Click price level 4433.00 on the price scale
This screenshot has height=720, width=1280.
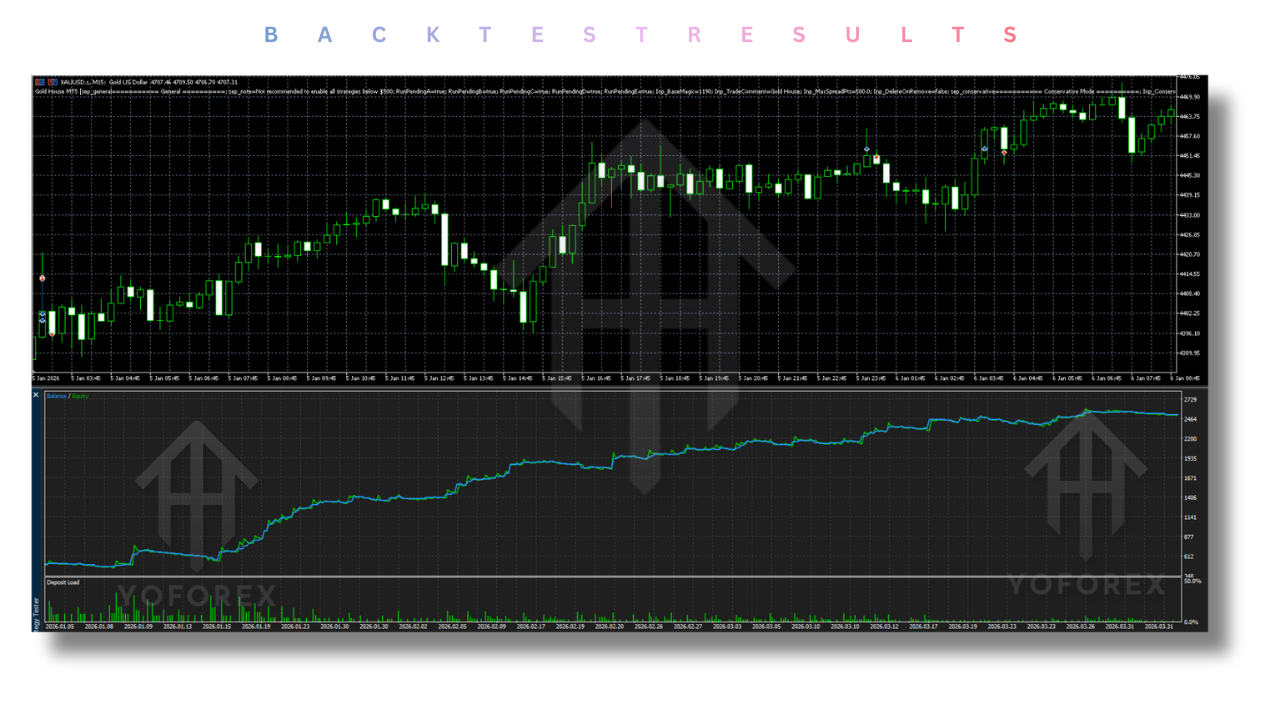1189,215
